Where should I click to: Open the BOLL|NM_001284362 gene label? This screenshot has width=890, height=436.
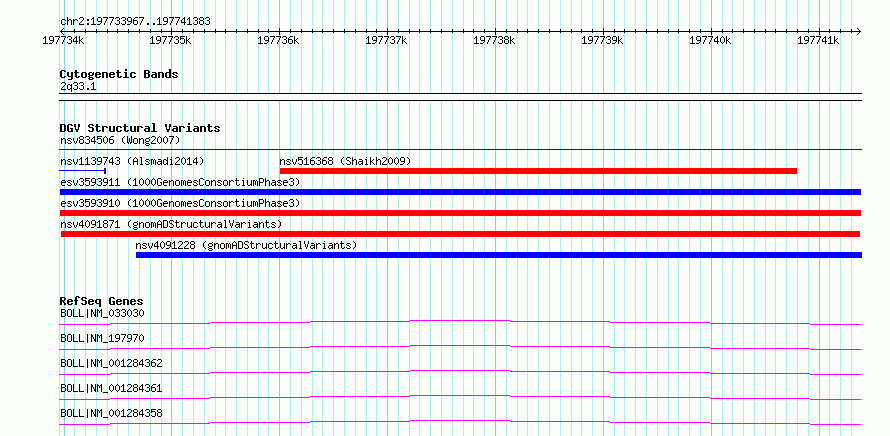pyautogui.click(x=111, y=363)
